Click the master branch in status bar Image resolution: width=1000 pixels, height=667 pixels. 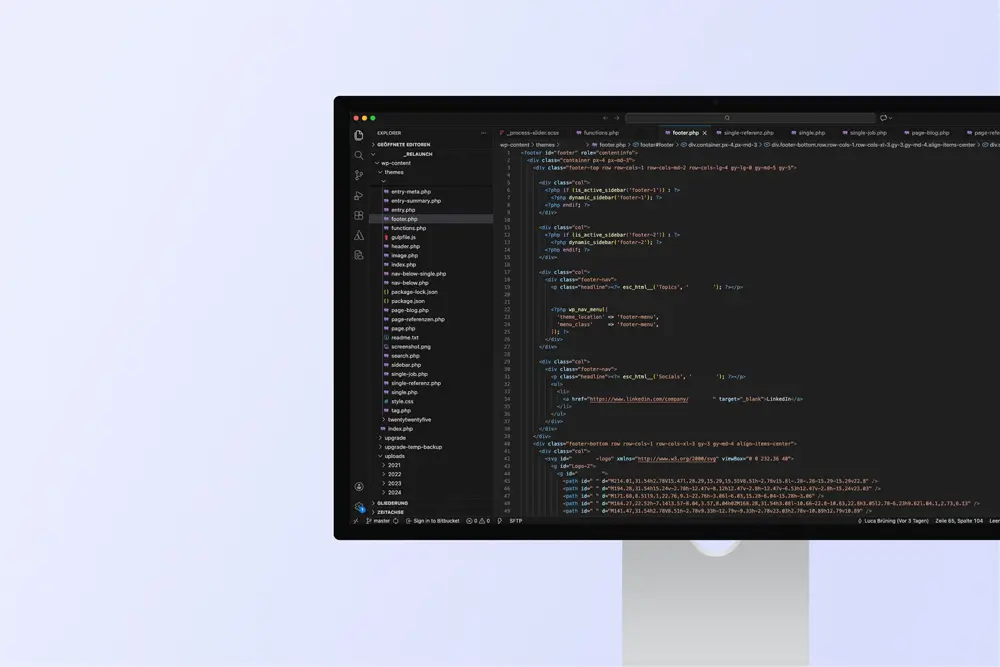[381, 521]
